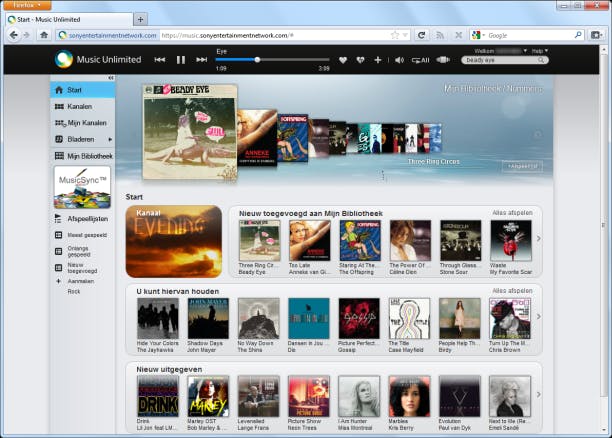Screen dimensions: 612x438
Task: Open Mijn Kanalen in the sidebar
Action: coord(83,123)
